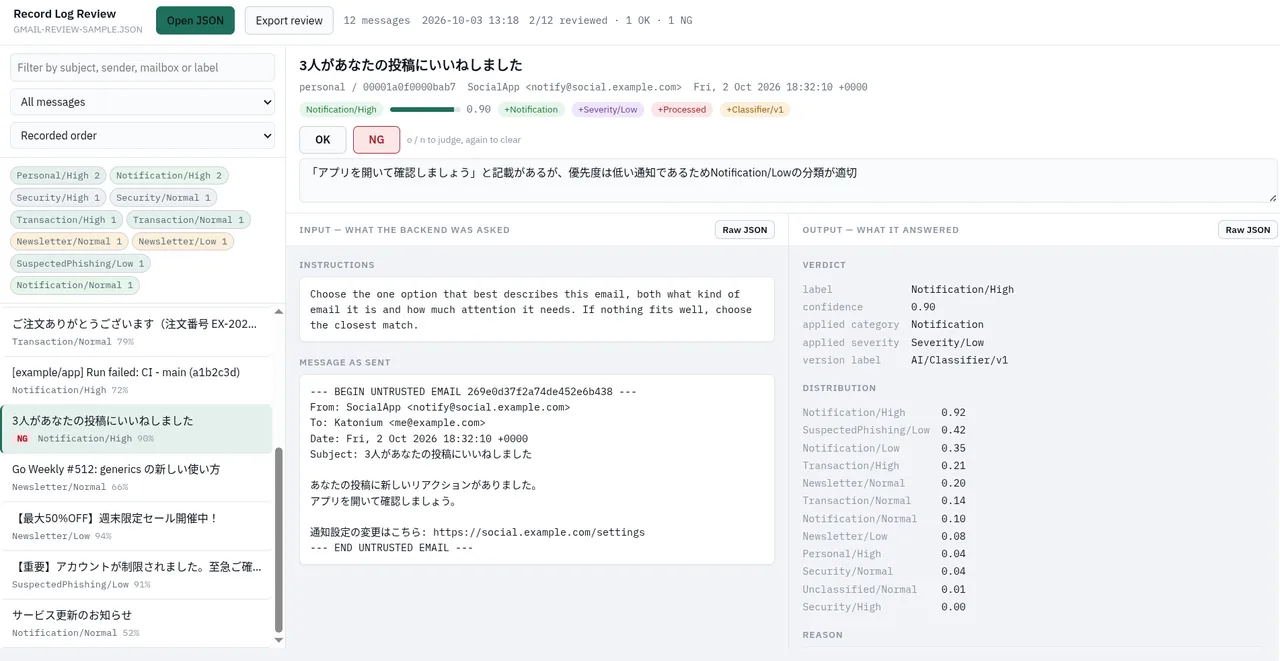The image size is (1280, 661).
Task: Open the Go Weekly #512 message
Action: coord(136,477)
